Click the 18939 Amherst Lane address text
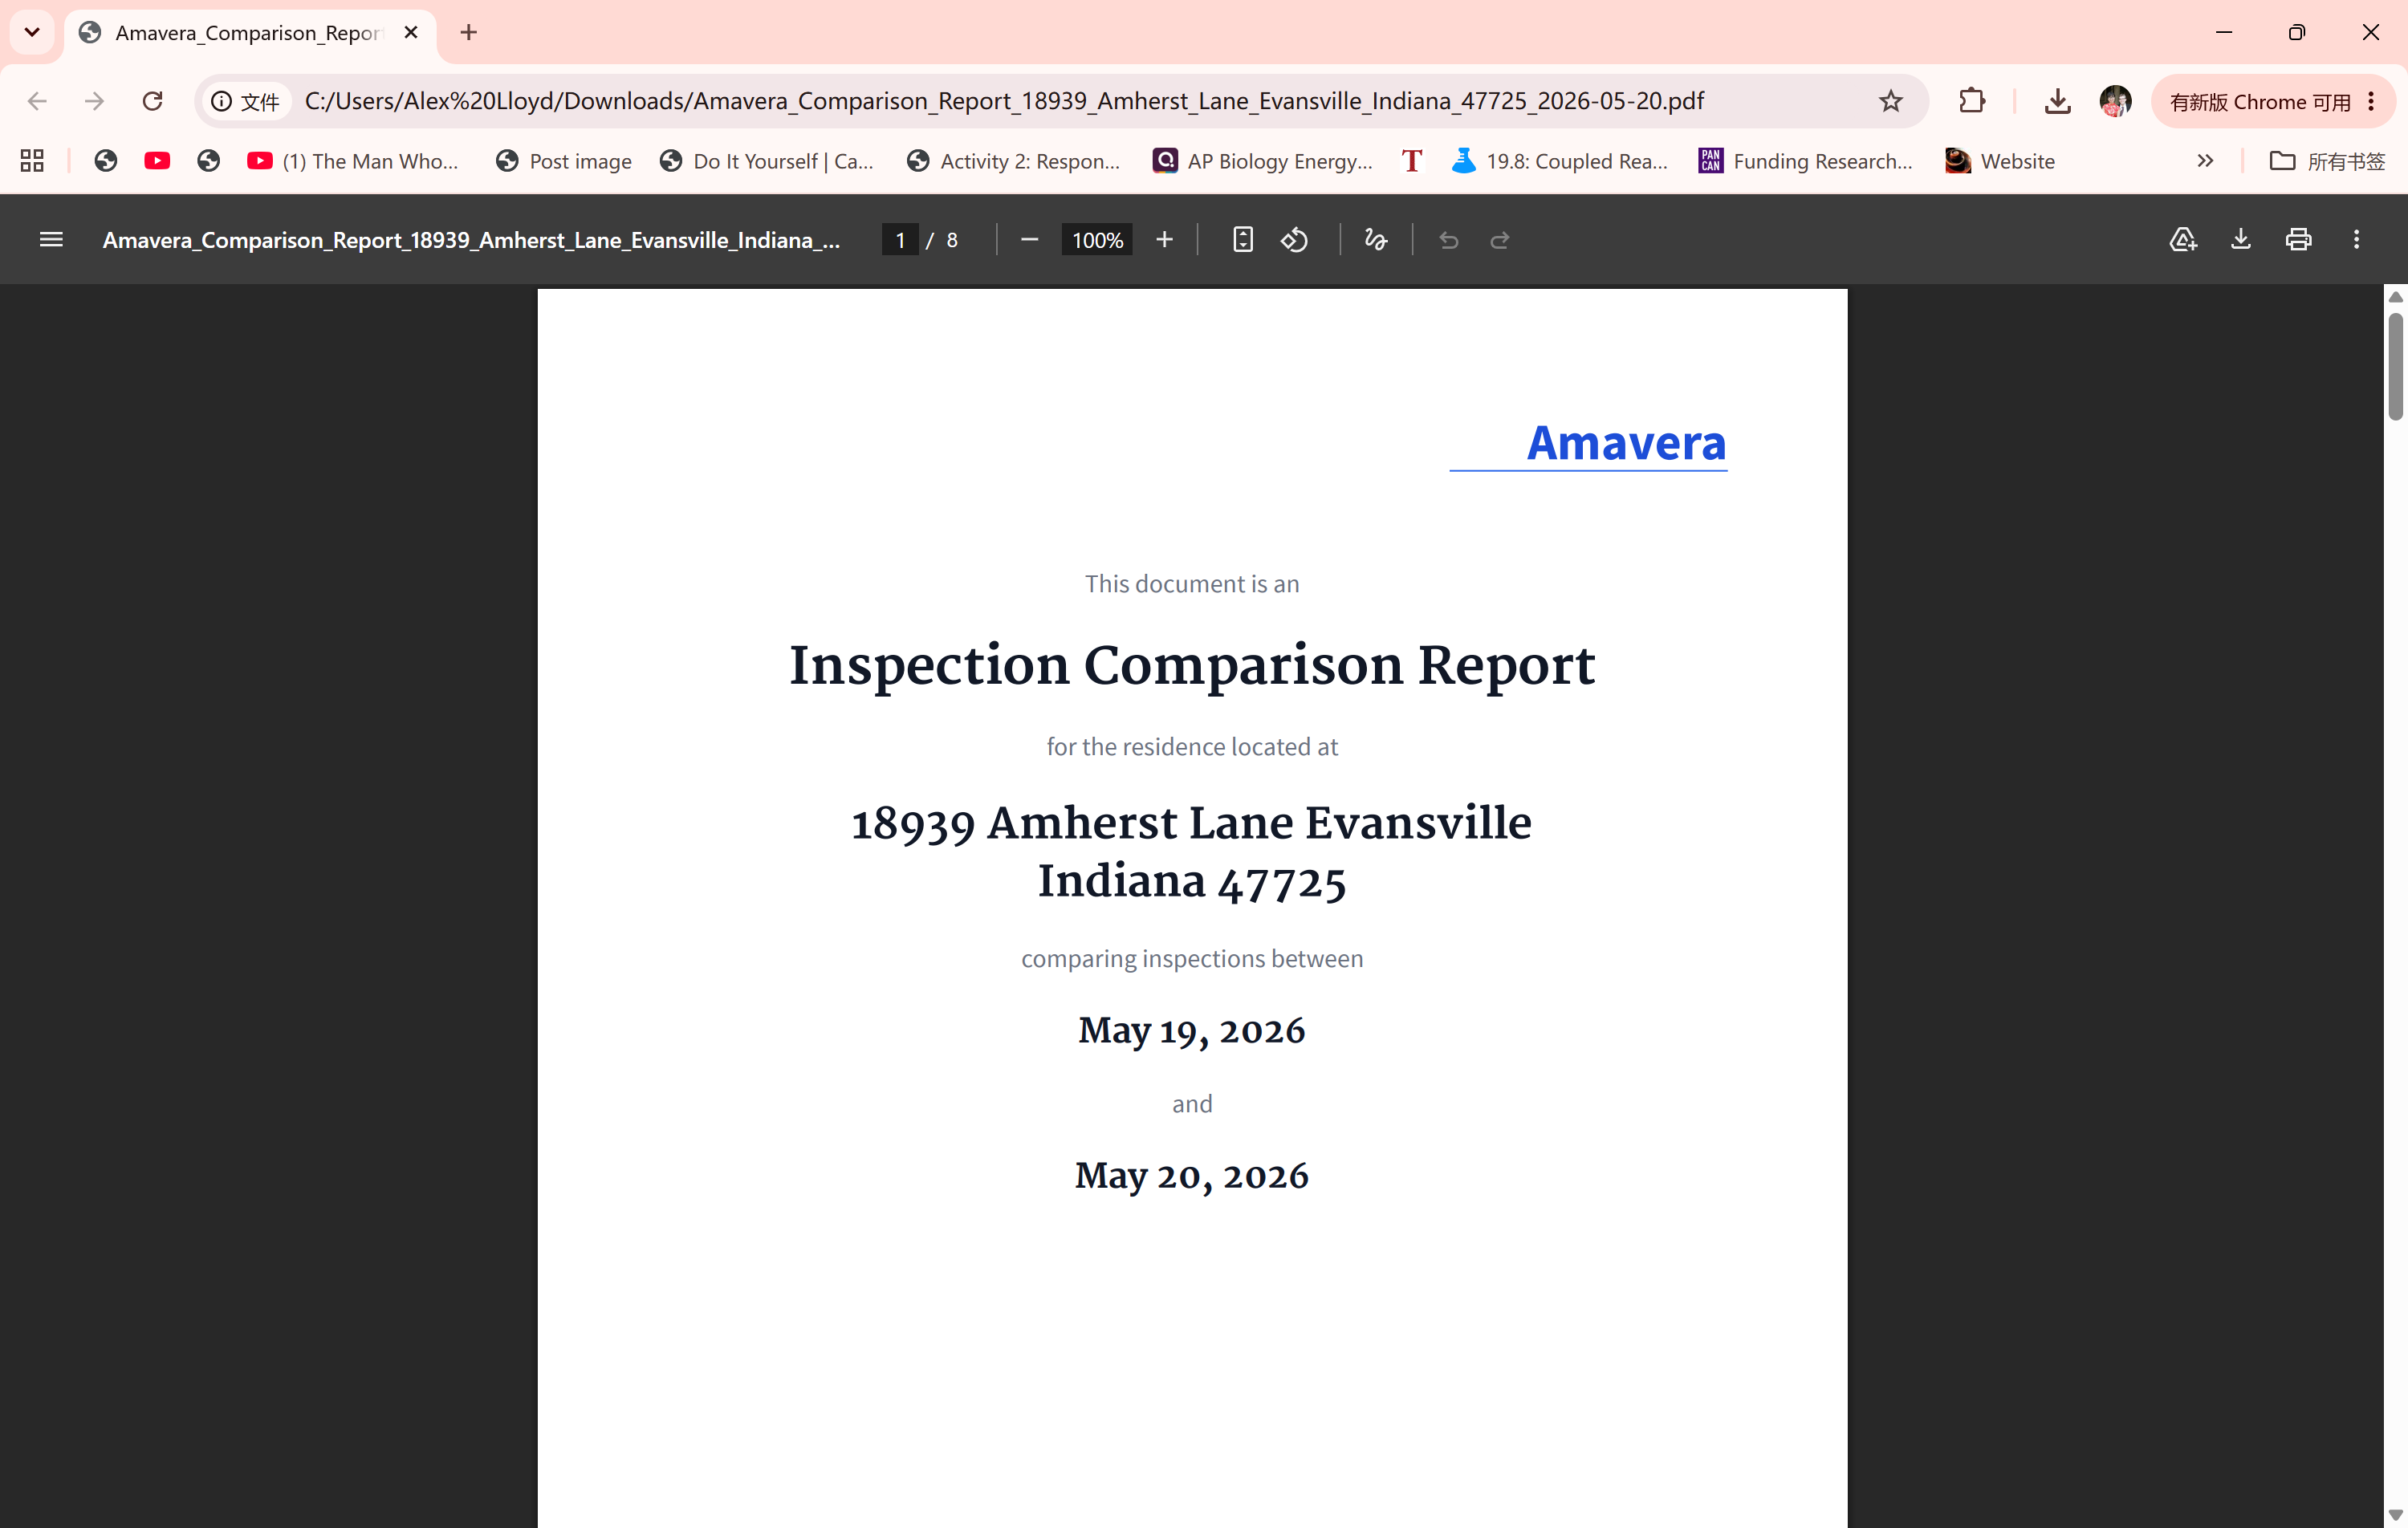Viewport: 2408px width, 1528px height. (x=1192, y=852)
